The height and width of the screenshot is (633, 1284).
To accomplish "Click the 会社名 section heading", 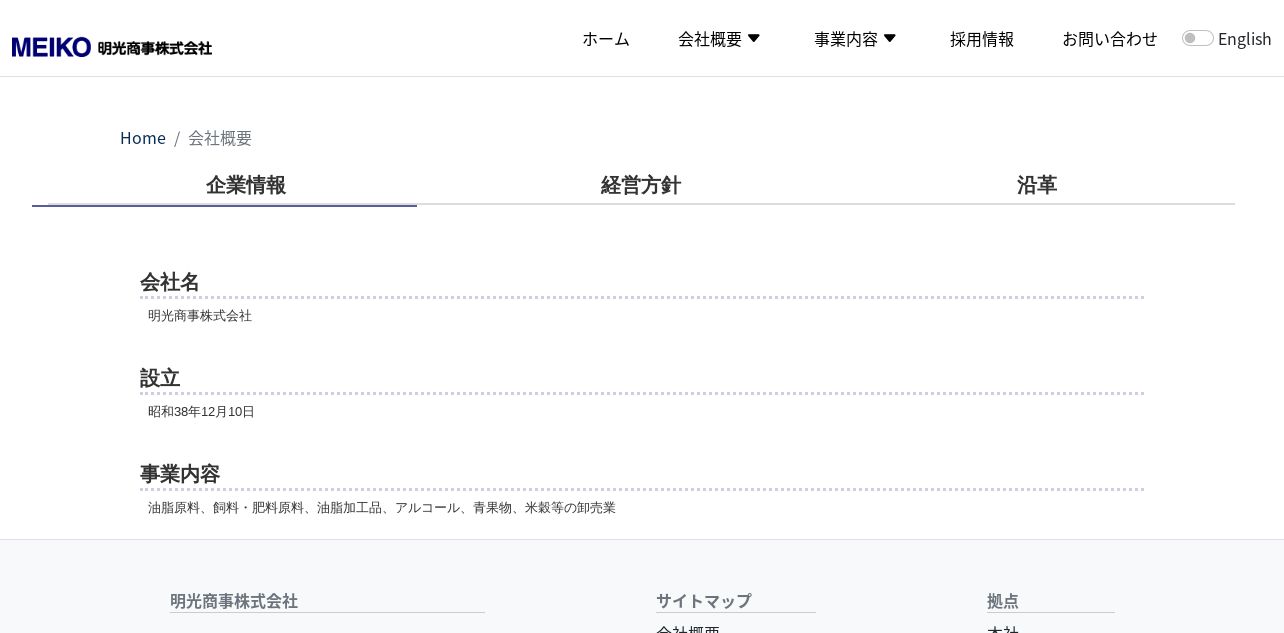I will (x=170, y=282).
